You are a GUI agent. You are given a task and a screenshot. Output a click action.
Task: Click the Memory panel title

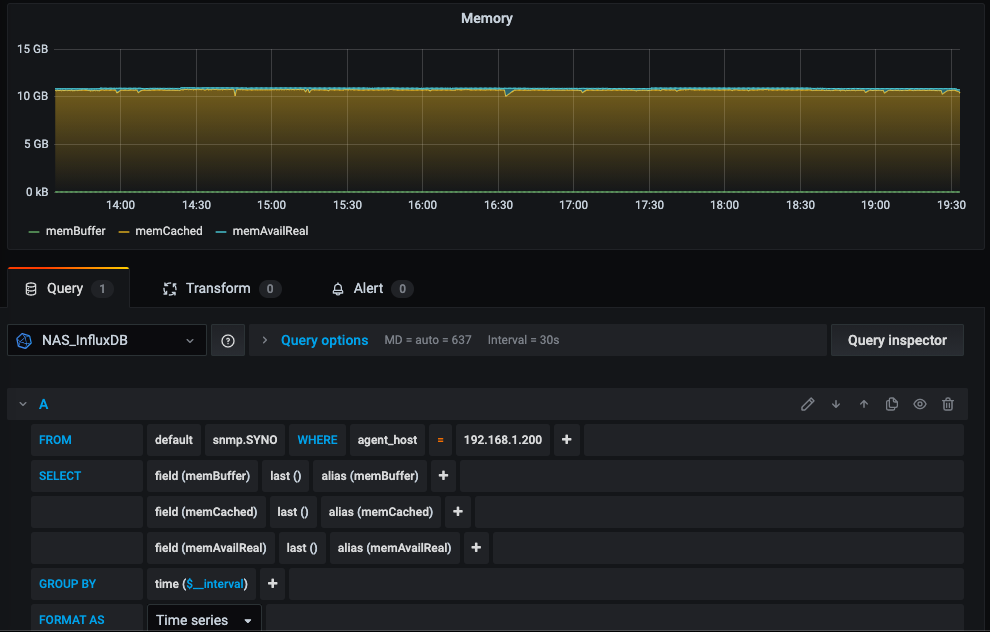(x=487, y=18)
